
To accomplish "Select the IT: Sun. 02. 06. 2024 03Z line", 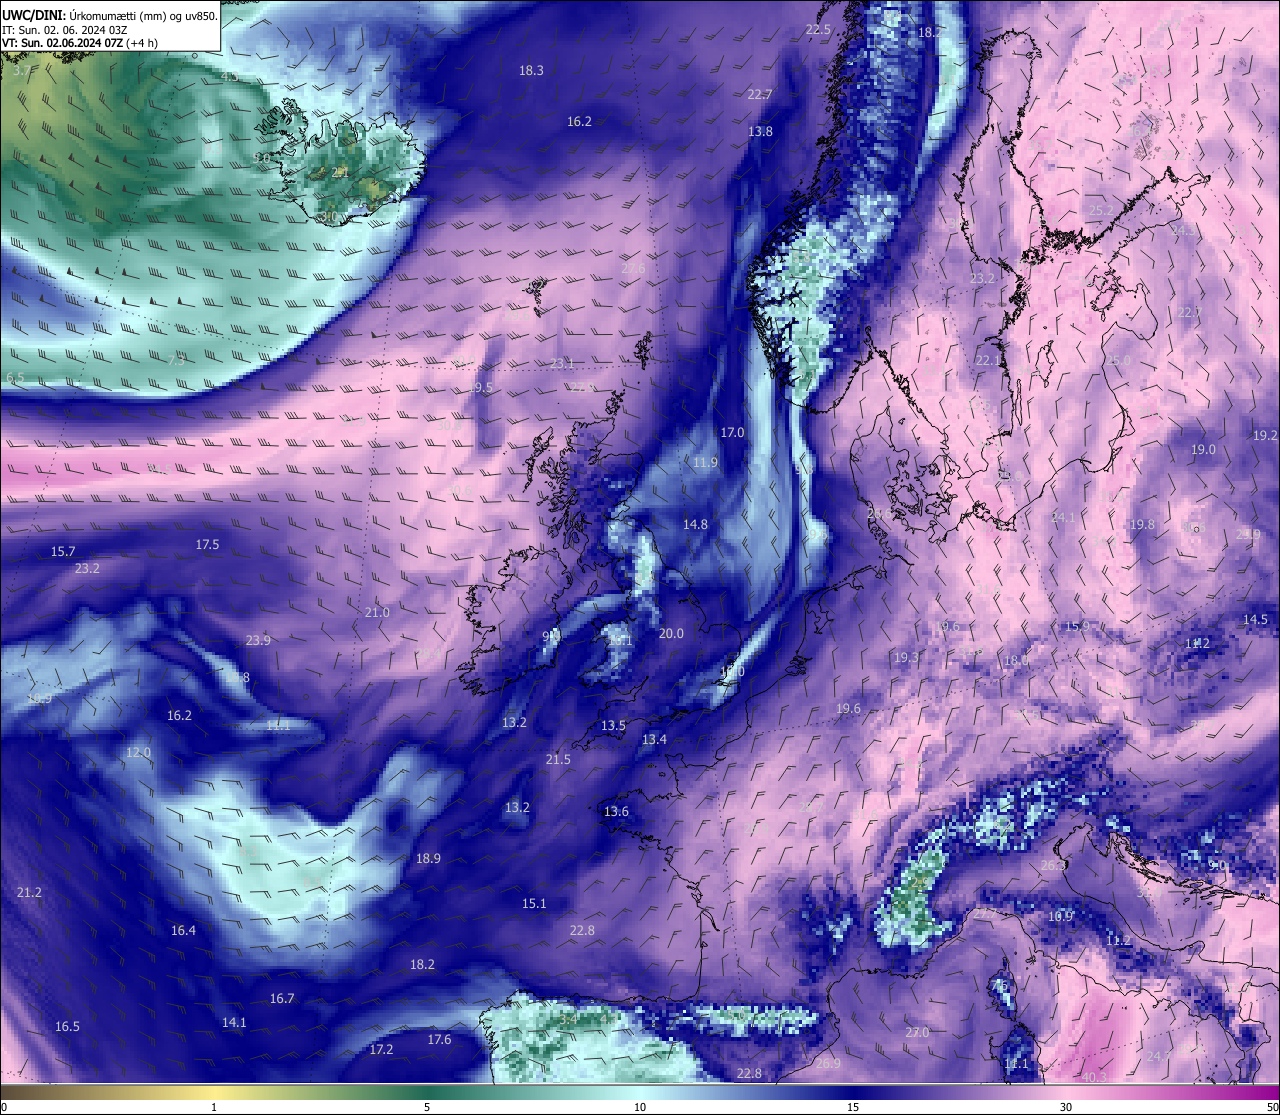I will [64, 30].
